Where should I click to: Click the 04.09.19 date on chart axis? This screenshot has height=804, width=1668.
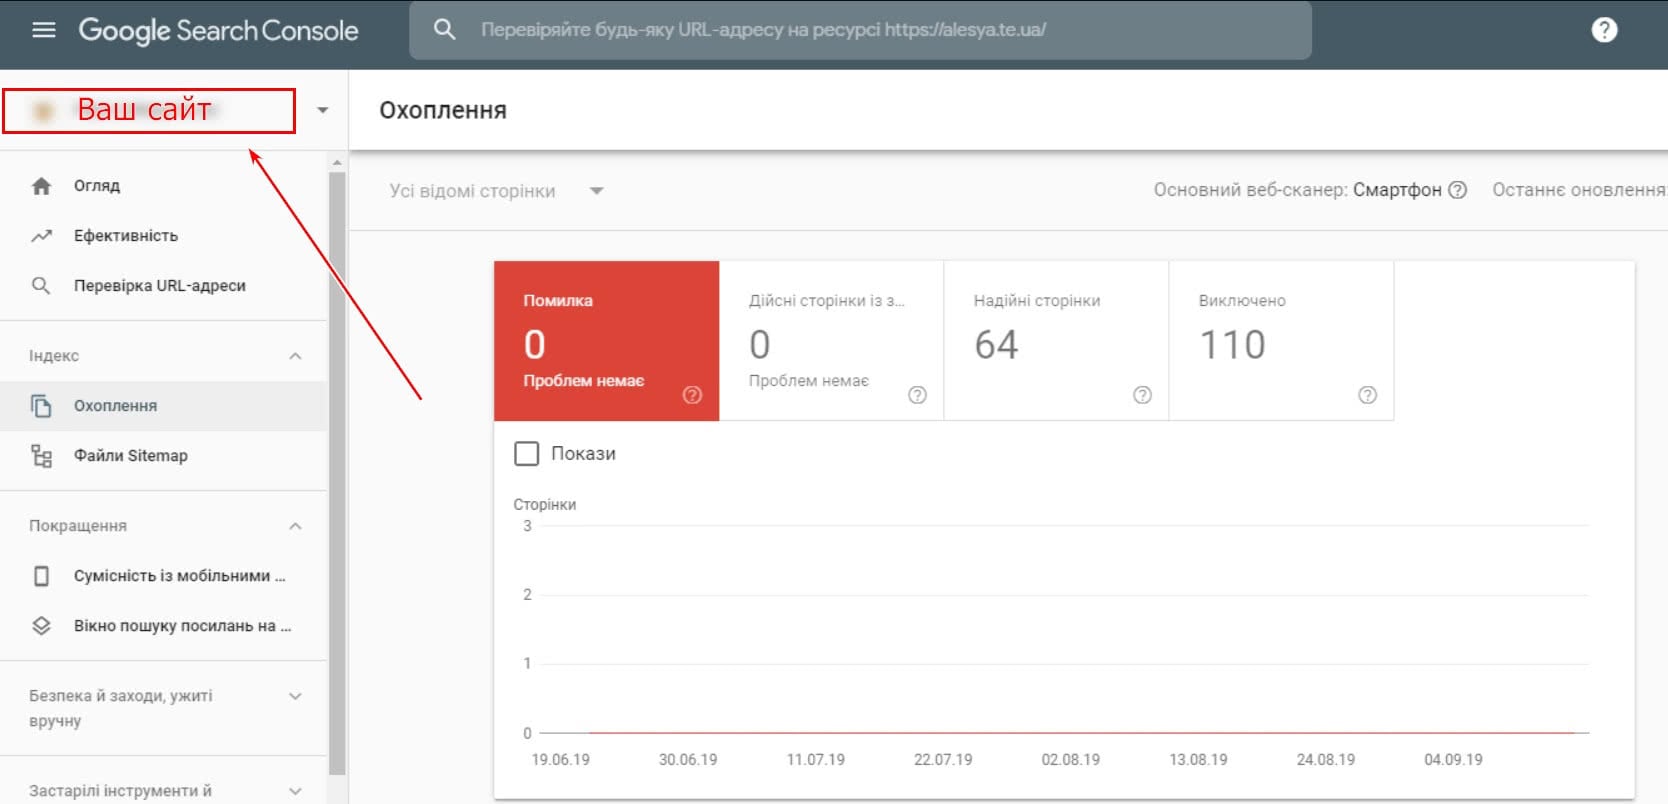[1453, 760]
